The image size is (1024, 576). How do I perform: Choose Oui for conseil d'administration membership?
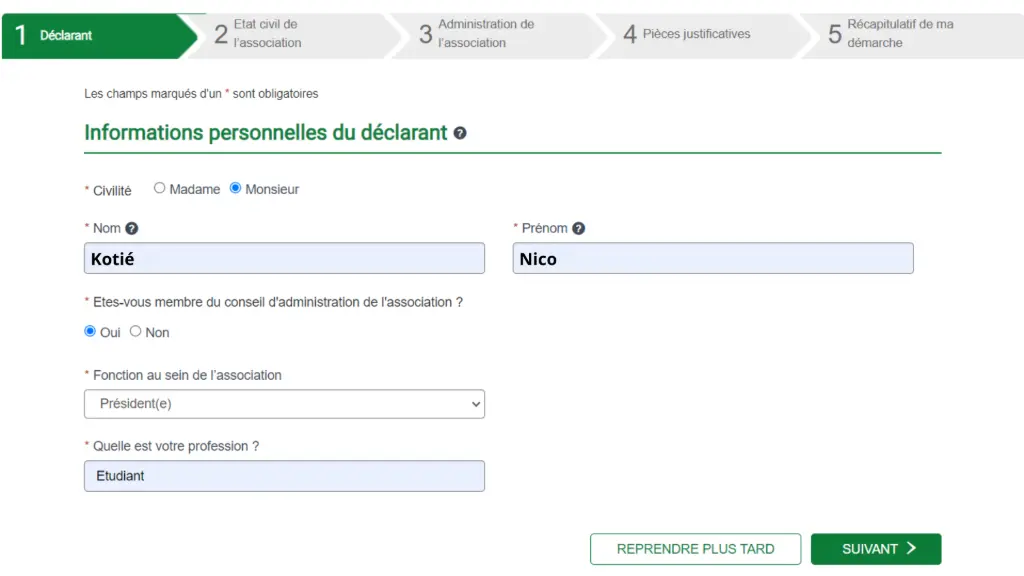91,332
